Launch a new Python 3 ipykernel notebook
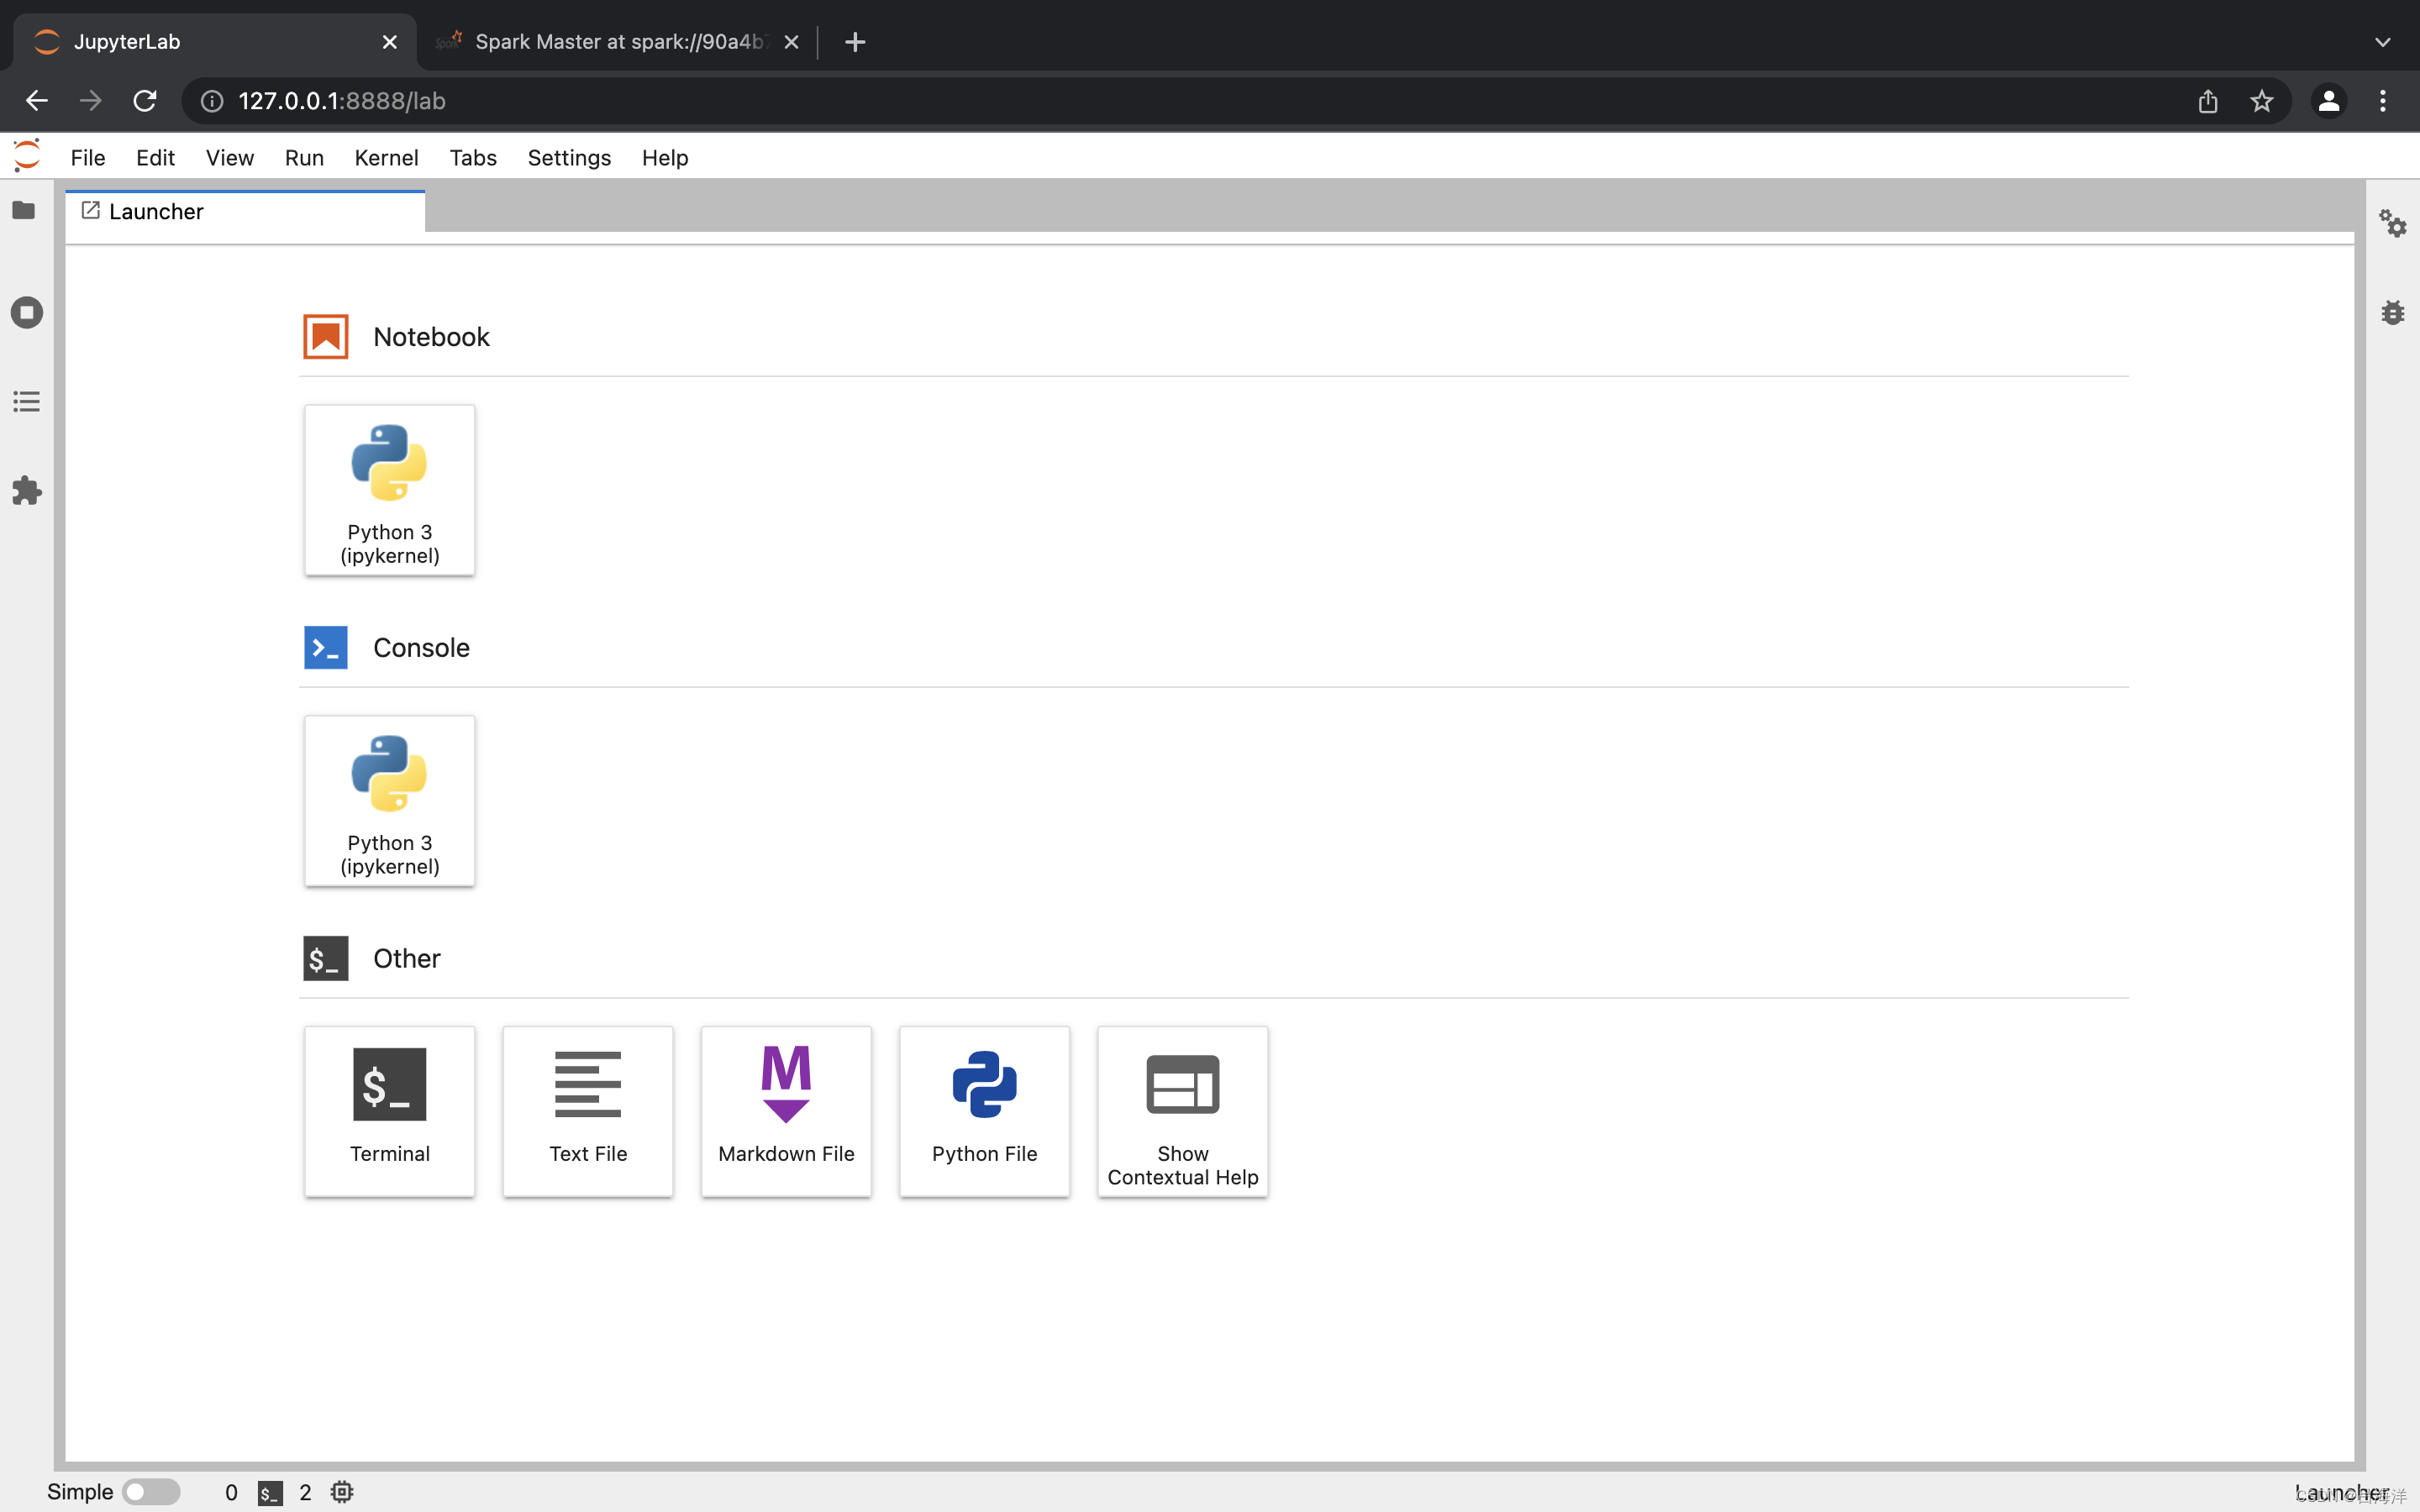 389,490
